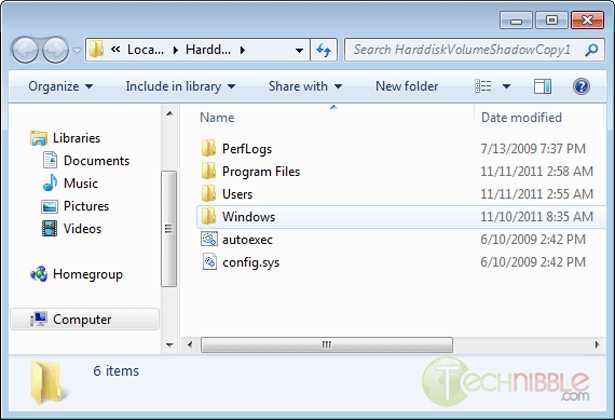The height and width of the screenshot is (420, 615).
Task: Expand the address bar history dropdown
Action: pos(300,49)
